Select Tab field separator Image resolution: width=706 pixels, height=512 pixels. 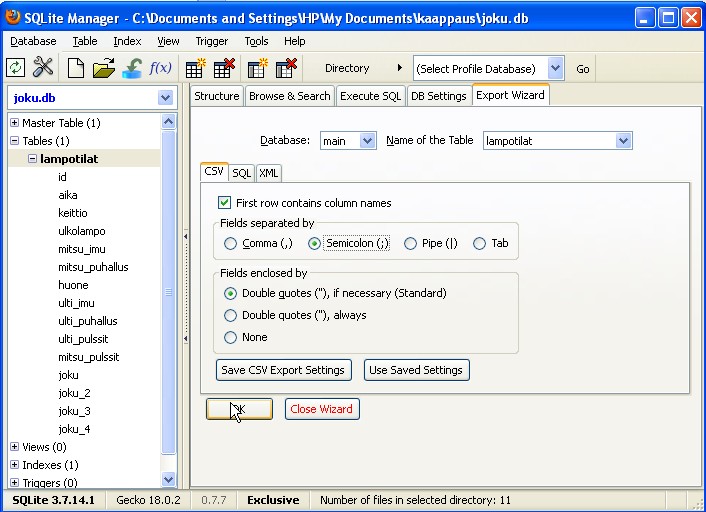(479, 244)
